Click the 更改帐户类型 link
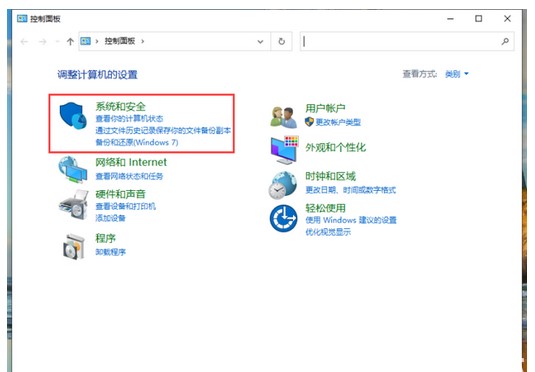This screenshot has height=372, width=535. coord(338,122)
